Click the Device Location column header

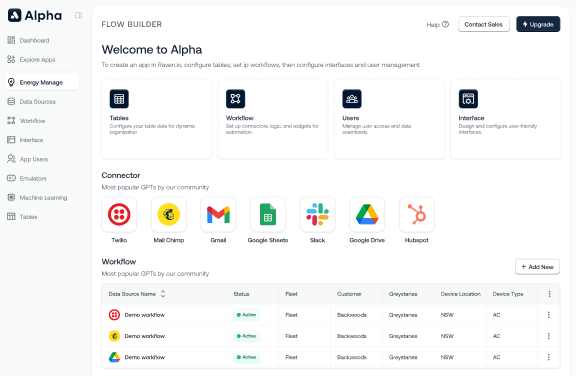pos(461,294)
